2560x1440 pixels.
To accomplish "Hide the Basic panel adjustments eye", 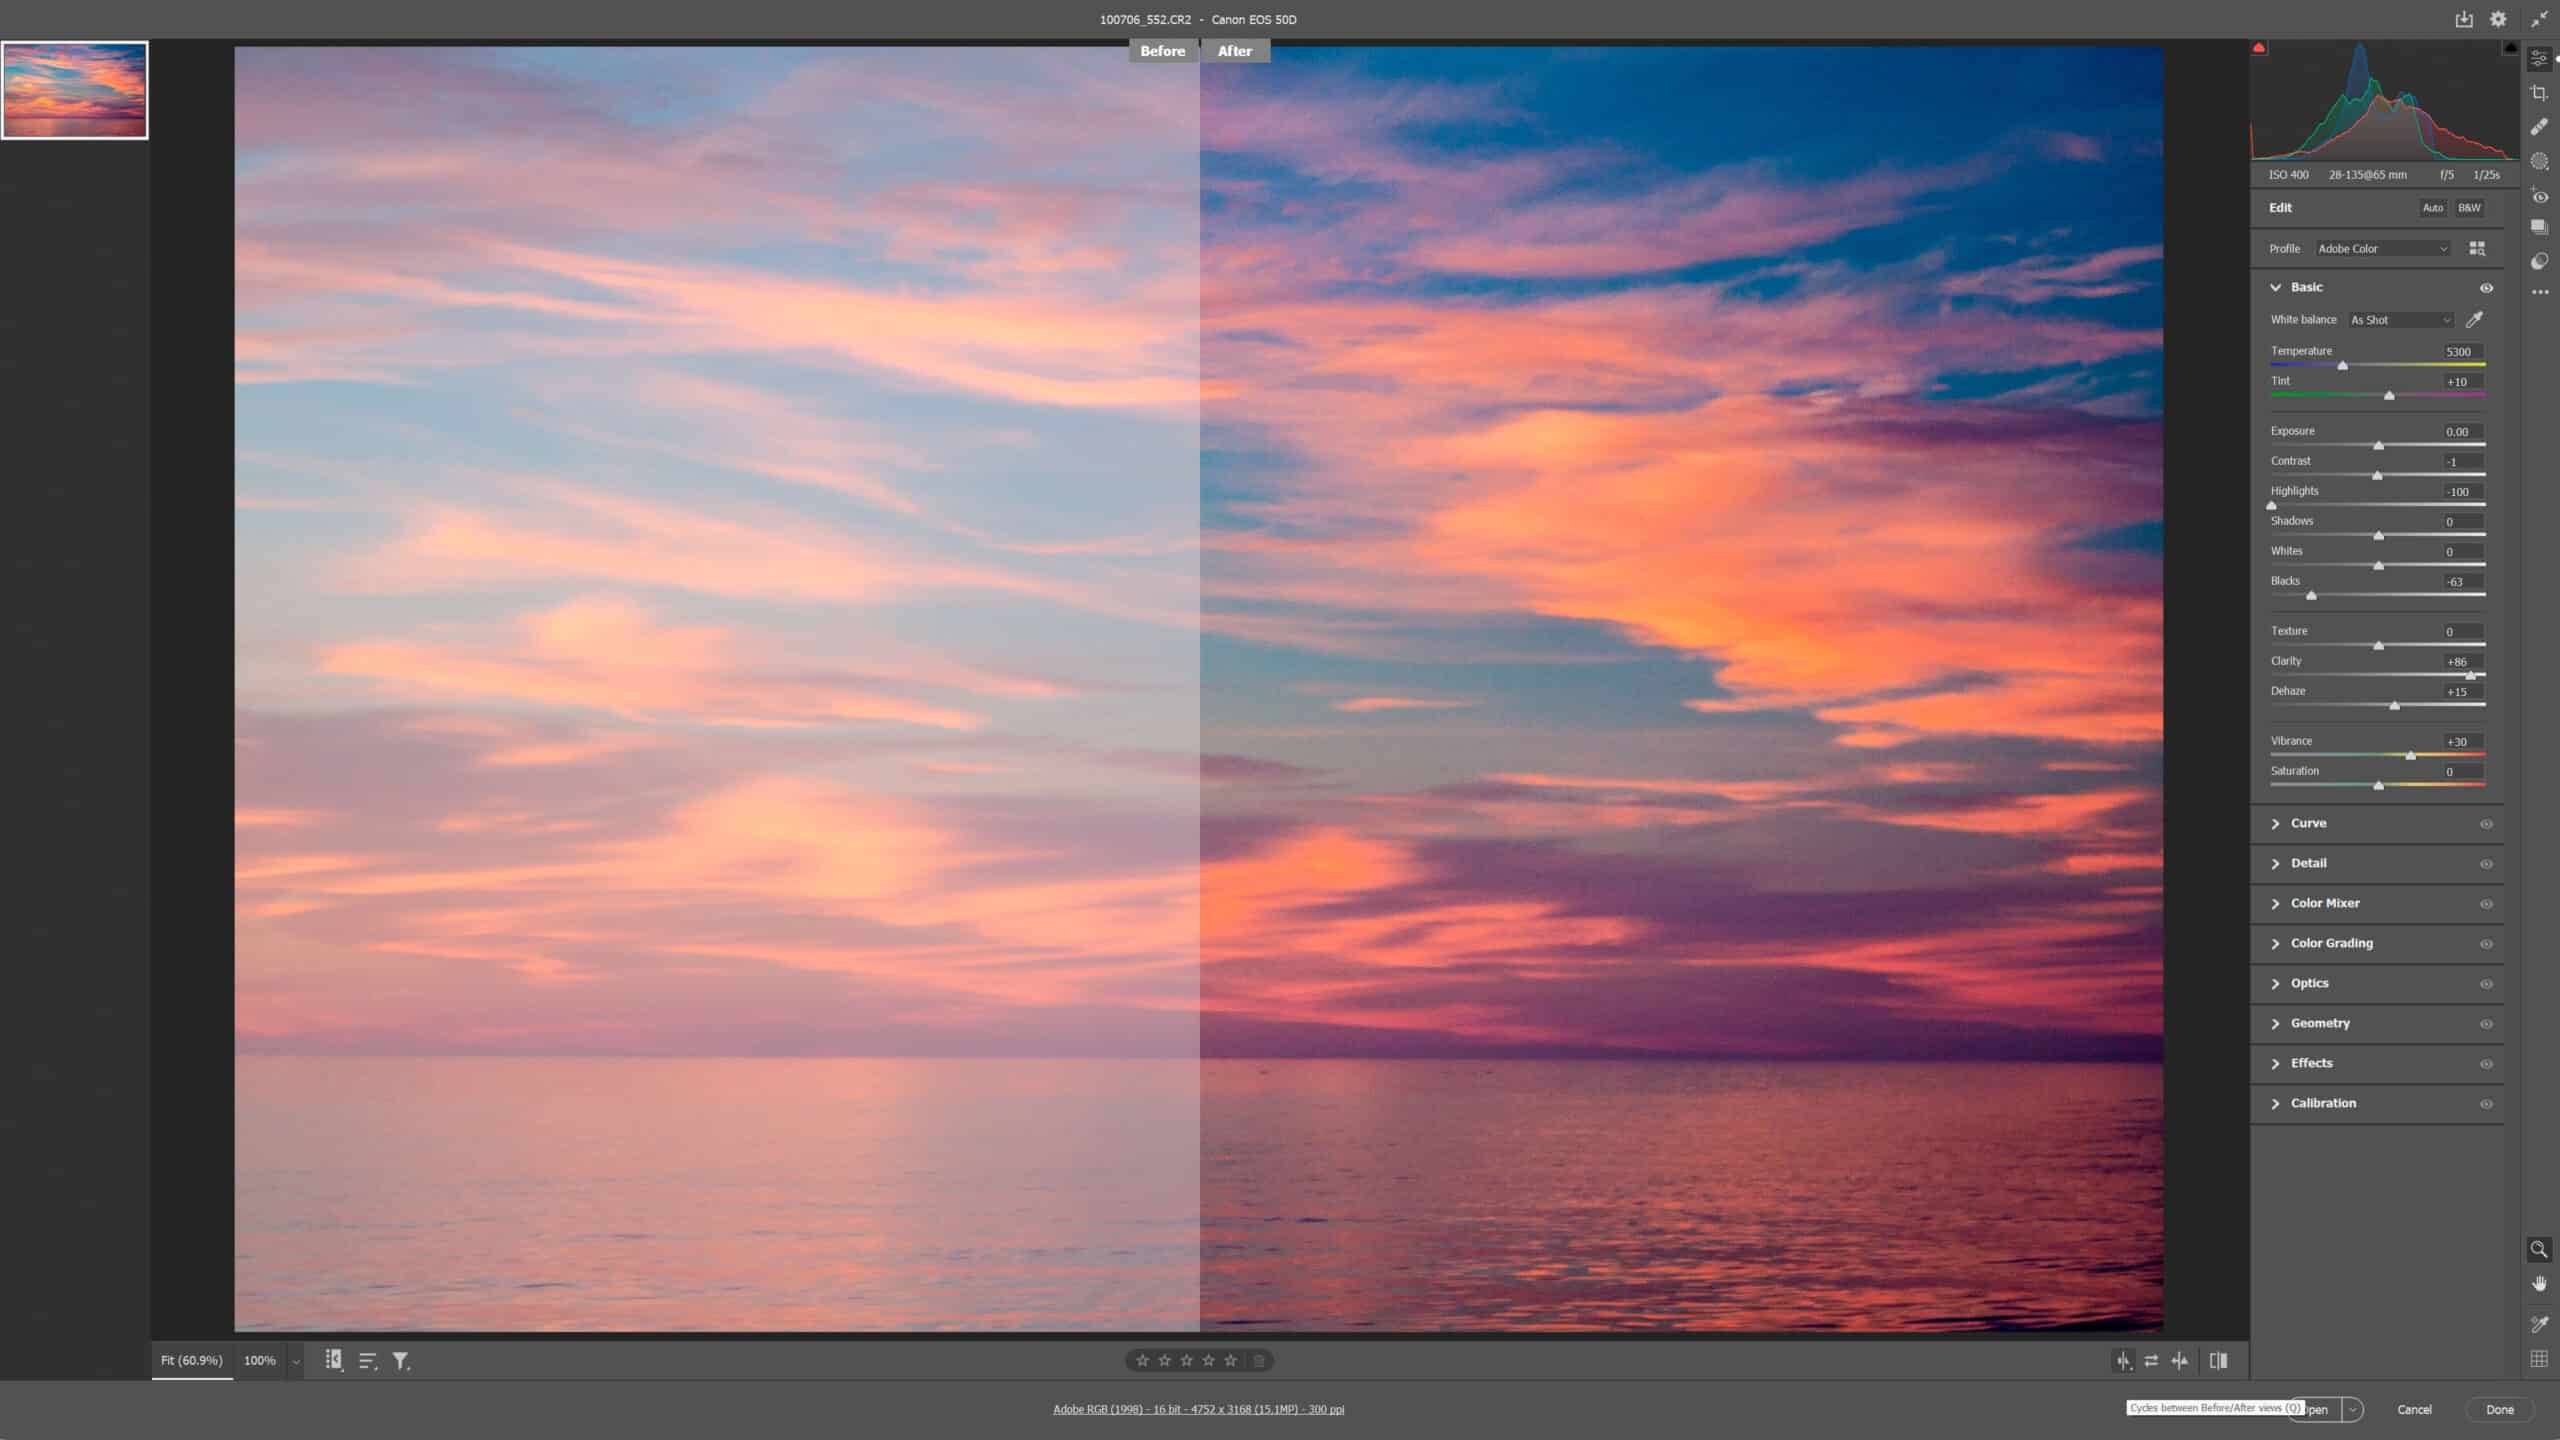I will point(2487,287).
